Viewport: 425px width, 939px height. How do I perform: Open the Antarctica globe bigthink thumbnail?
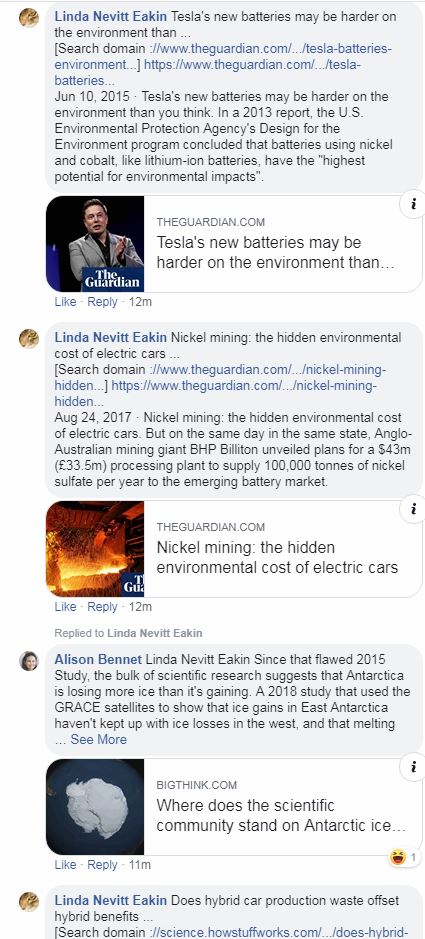(95, 807)
